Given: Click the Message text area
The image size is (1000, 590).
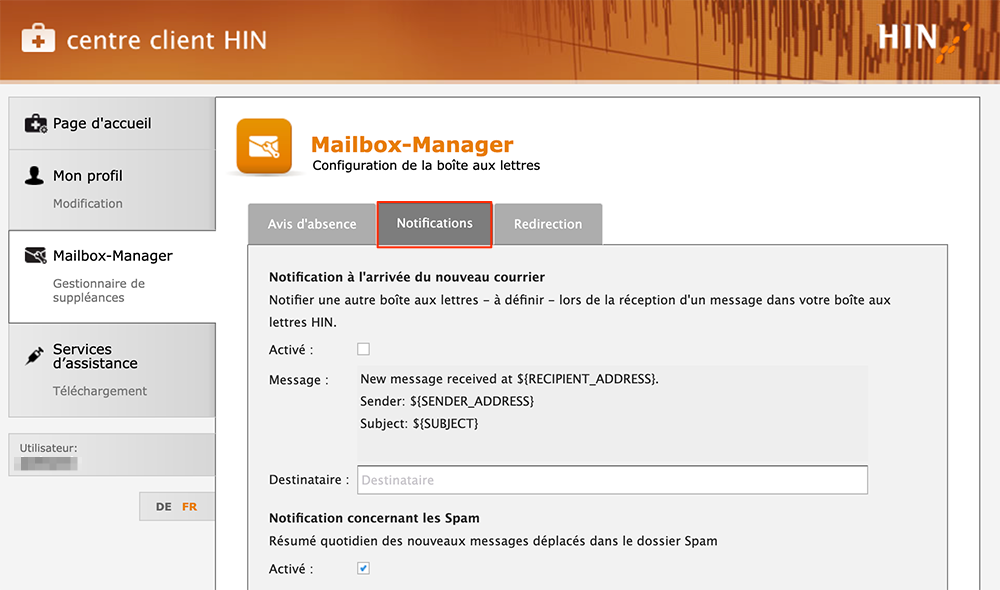Looking at the screenshot, I should pyautogui.click(x=612, y=415).
